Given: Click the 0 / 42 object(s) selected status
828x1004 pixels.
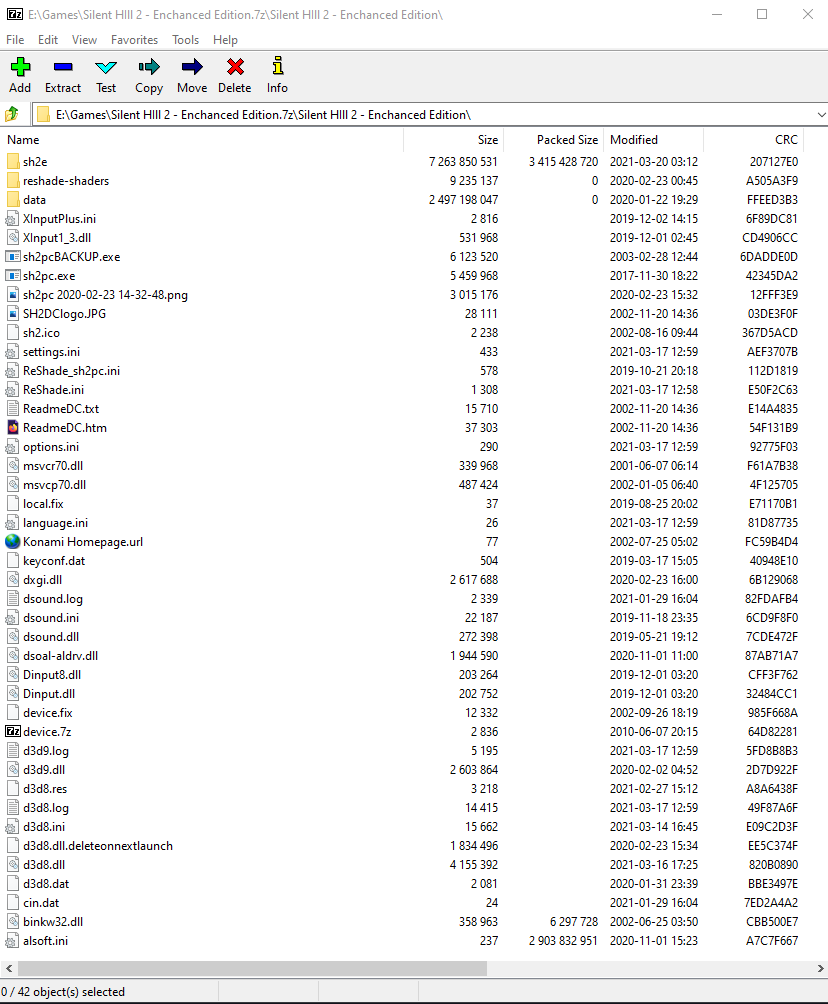Looking at the screenshot, I should [x=63, y=991].
